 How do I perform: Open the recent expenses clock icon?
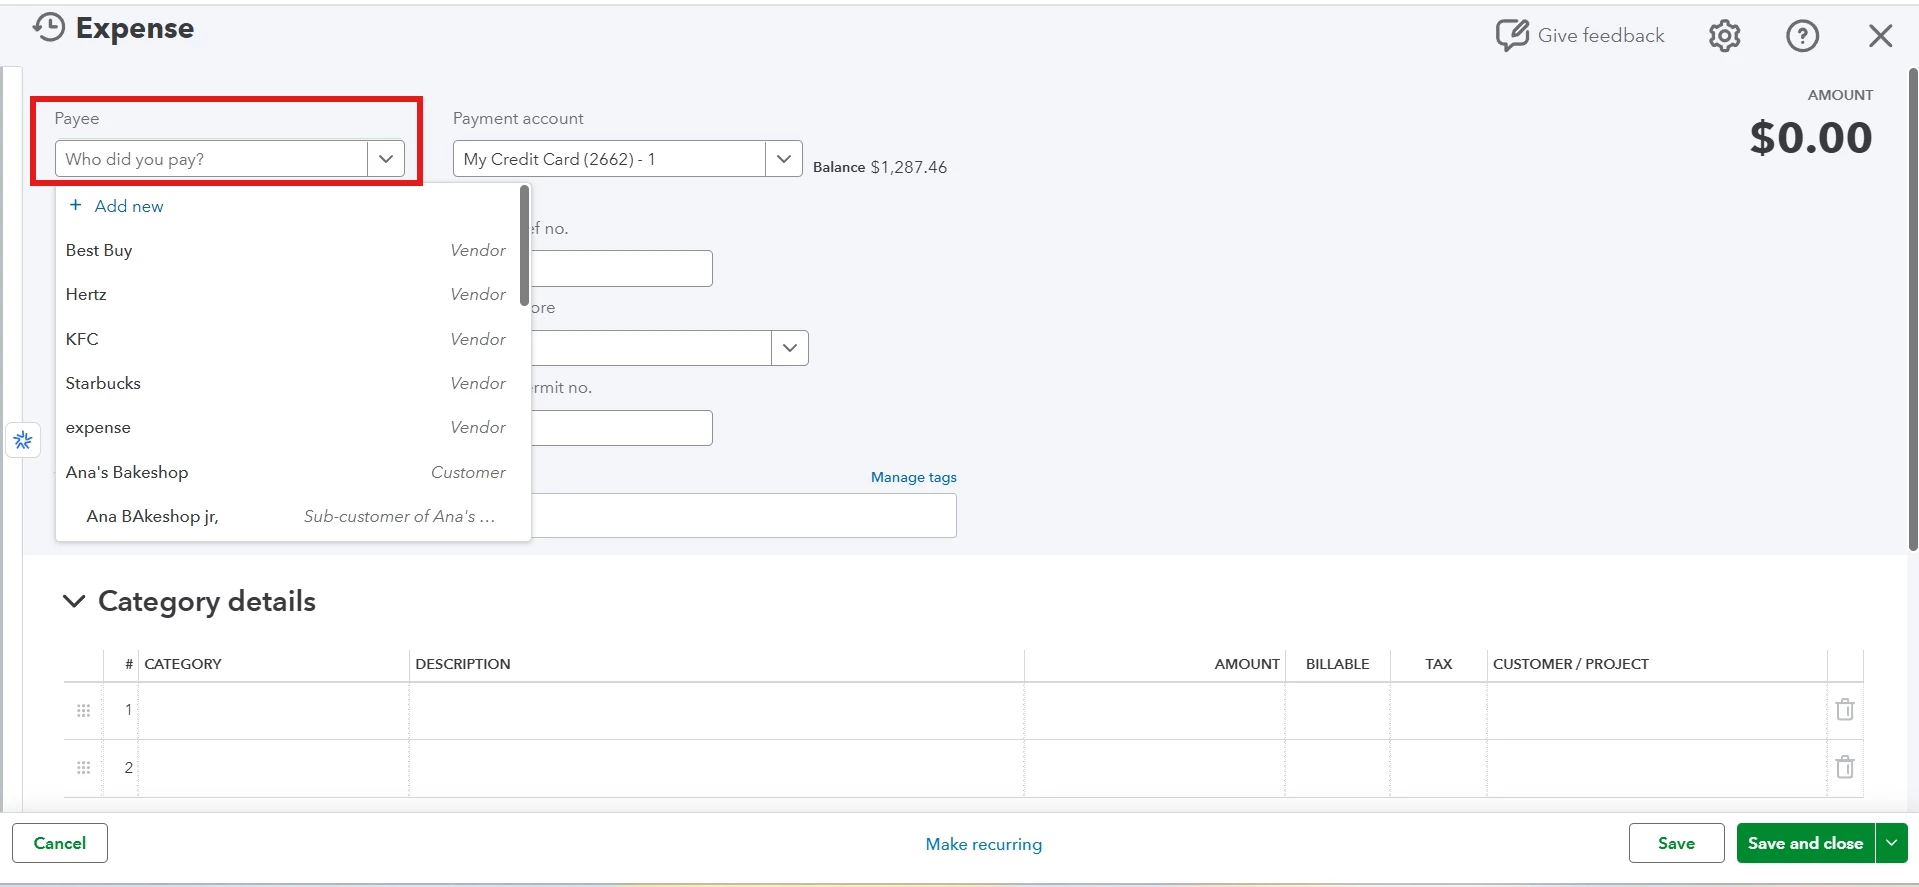pos(48,28)
